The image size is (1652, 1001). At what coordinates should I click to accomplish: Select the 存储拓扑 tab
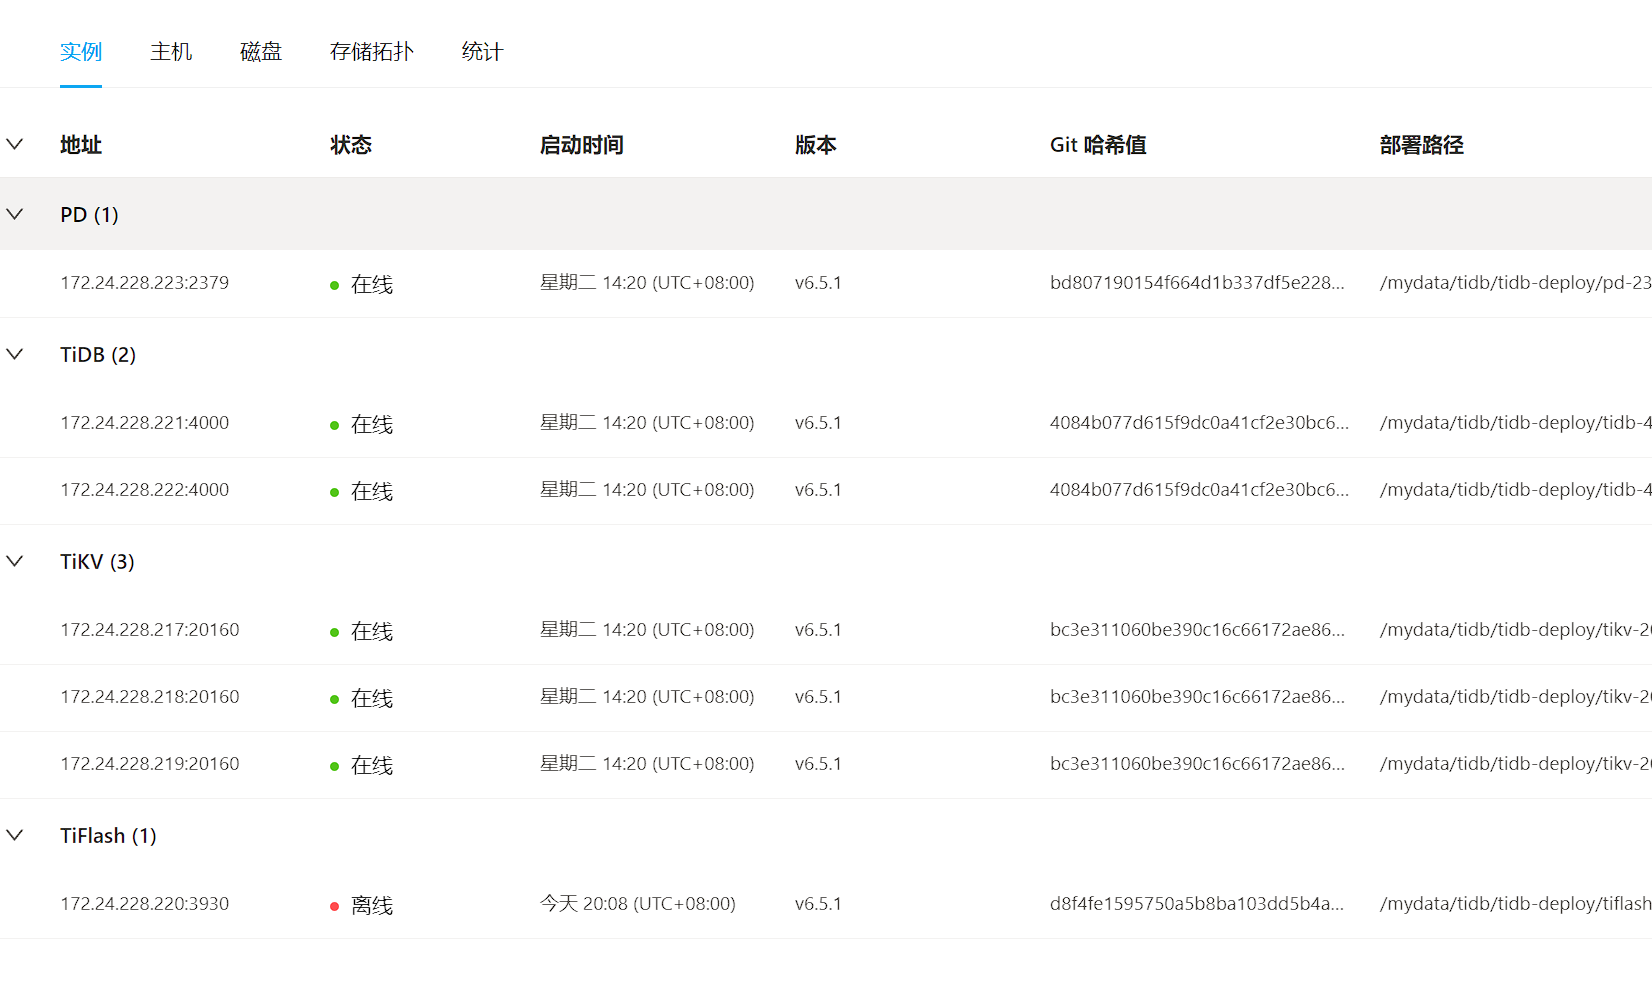371,52
